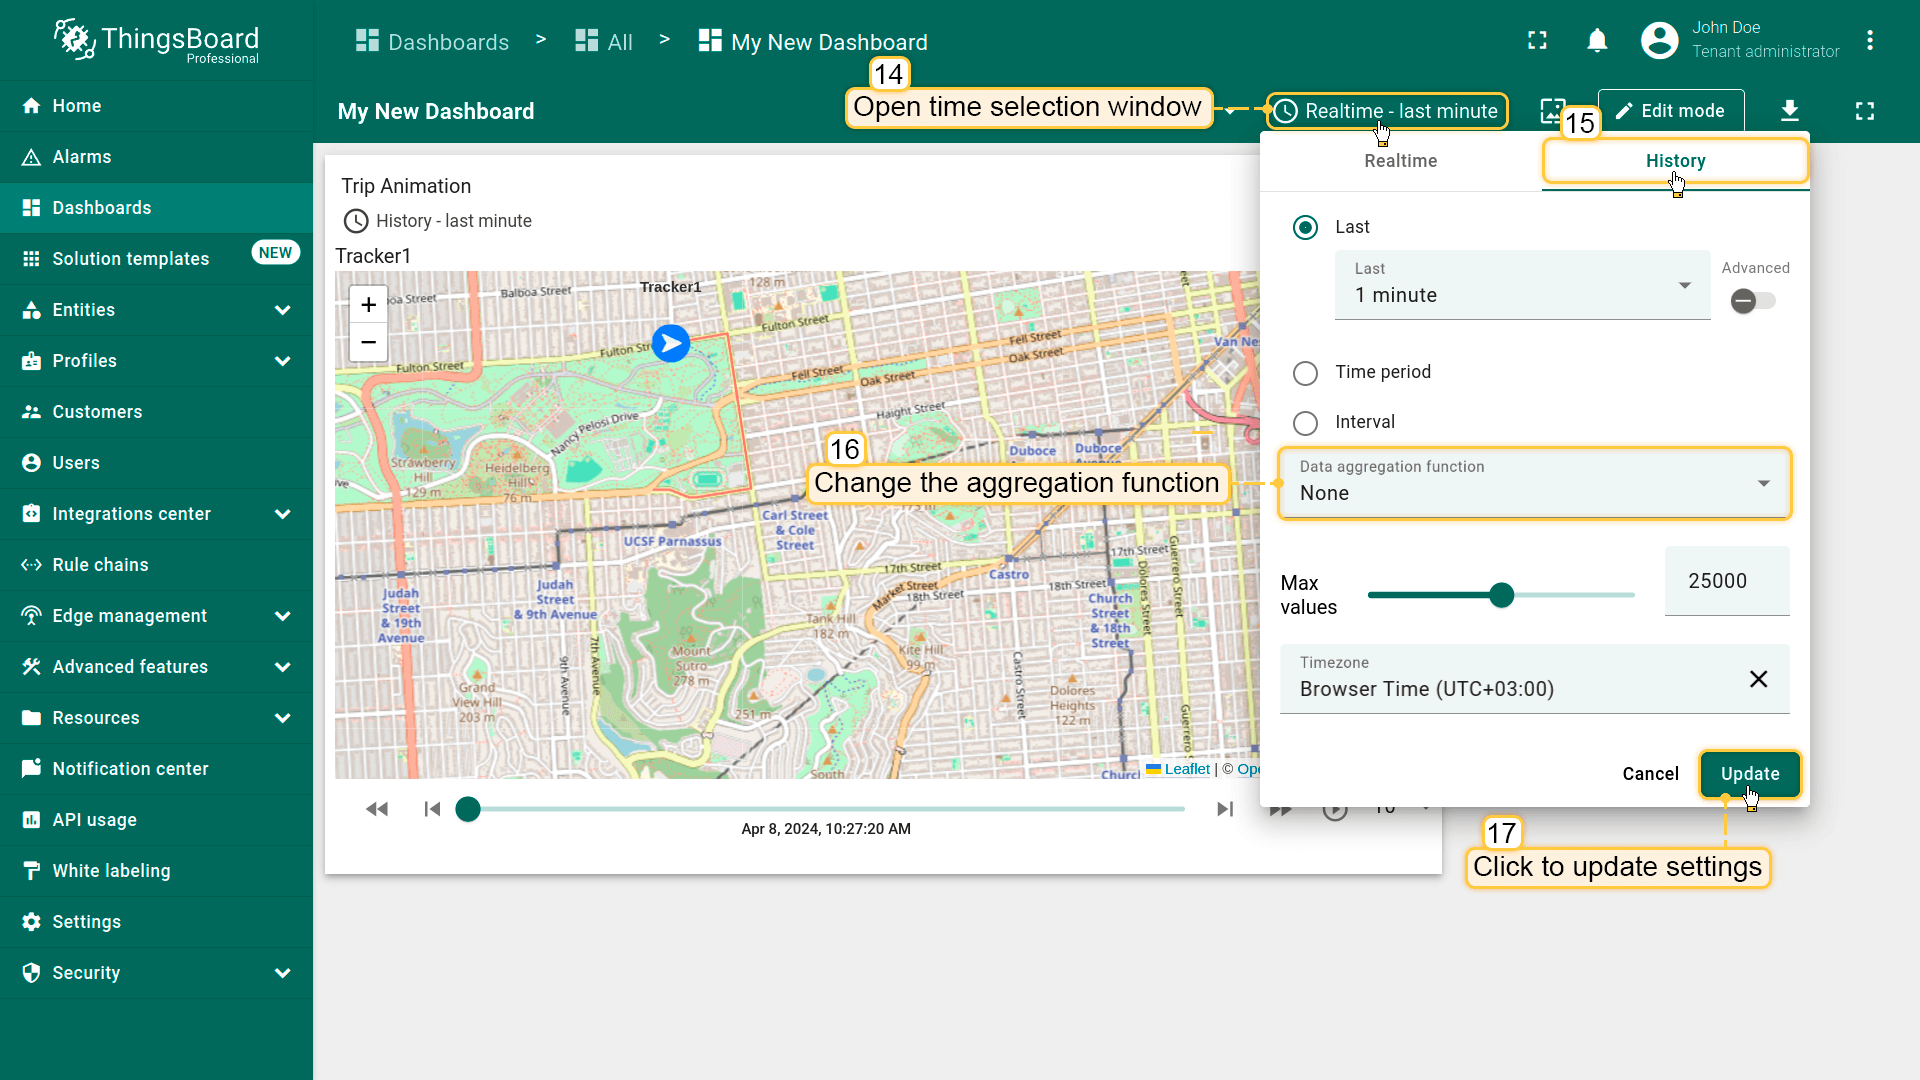This screenshot has width=1920, height=1080.
Task: Open Home from the sidebar
Action: (156, 106)
